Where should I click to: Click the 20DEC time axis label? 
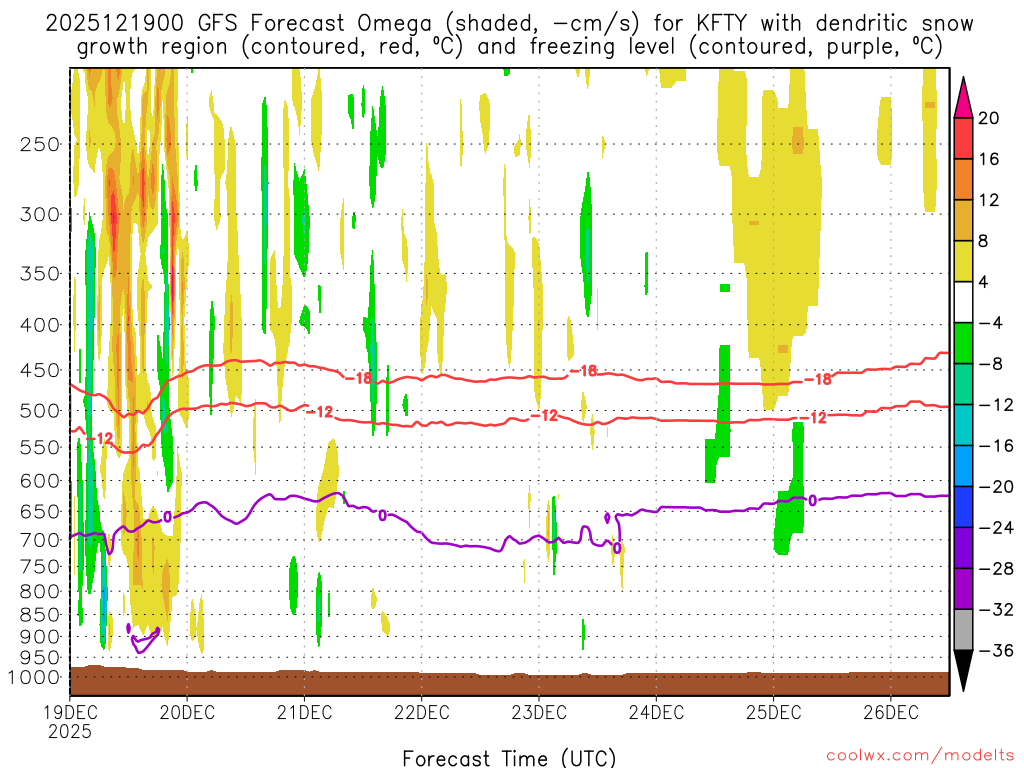point(187,712)
